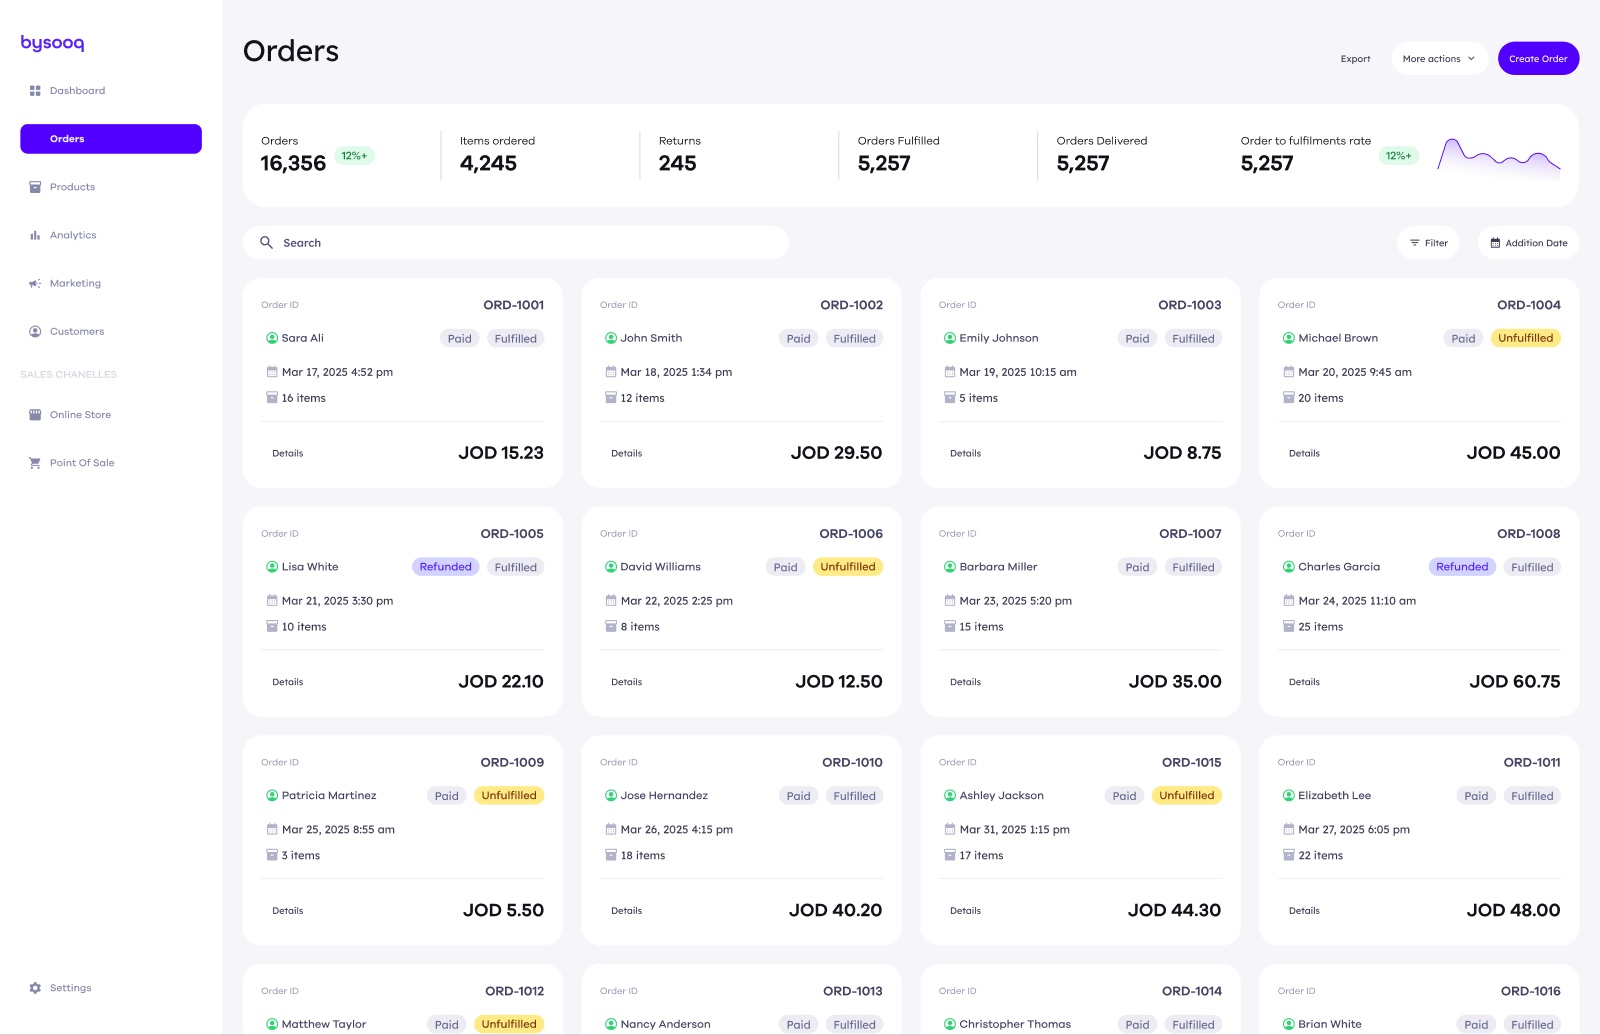
Task: Click the avatar icon beside Patricia Martinez
Action: (272, 796)
